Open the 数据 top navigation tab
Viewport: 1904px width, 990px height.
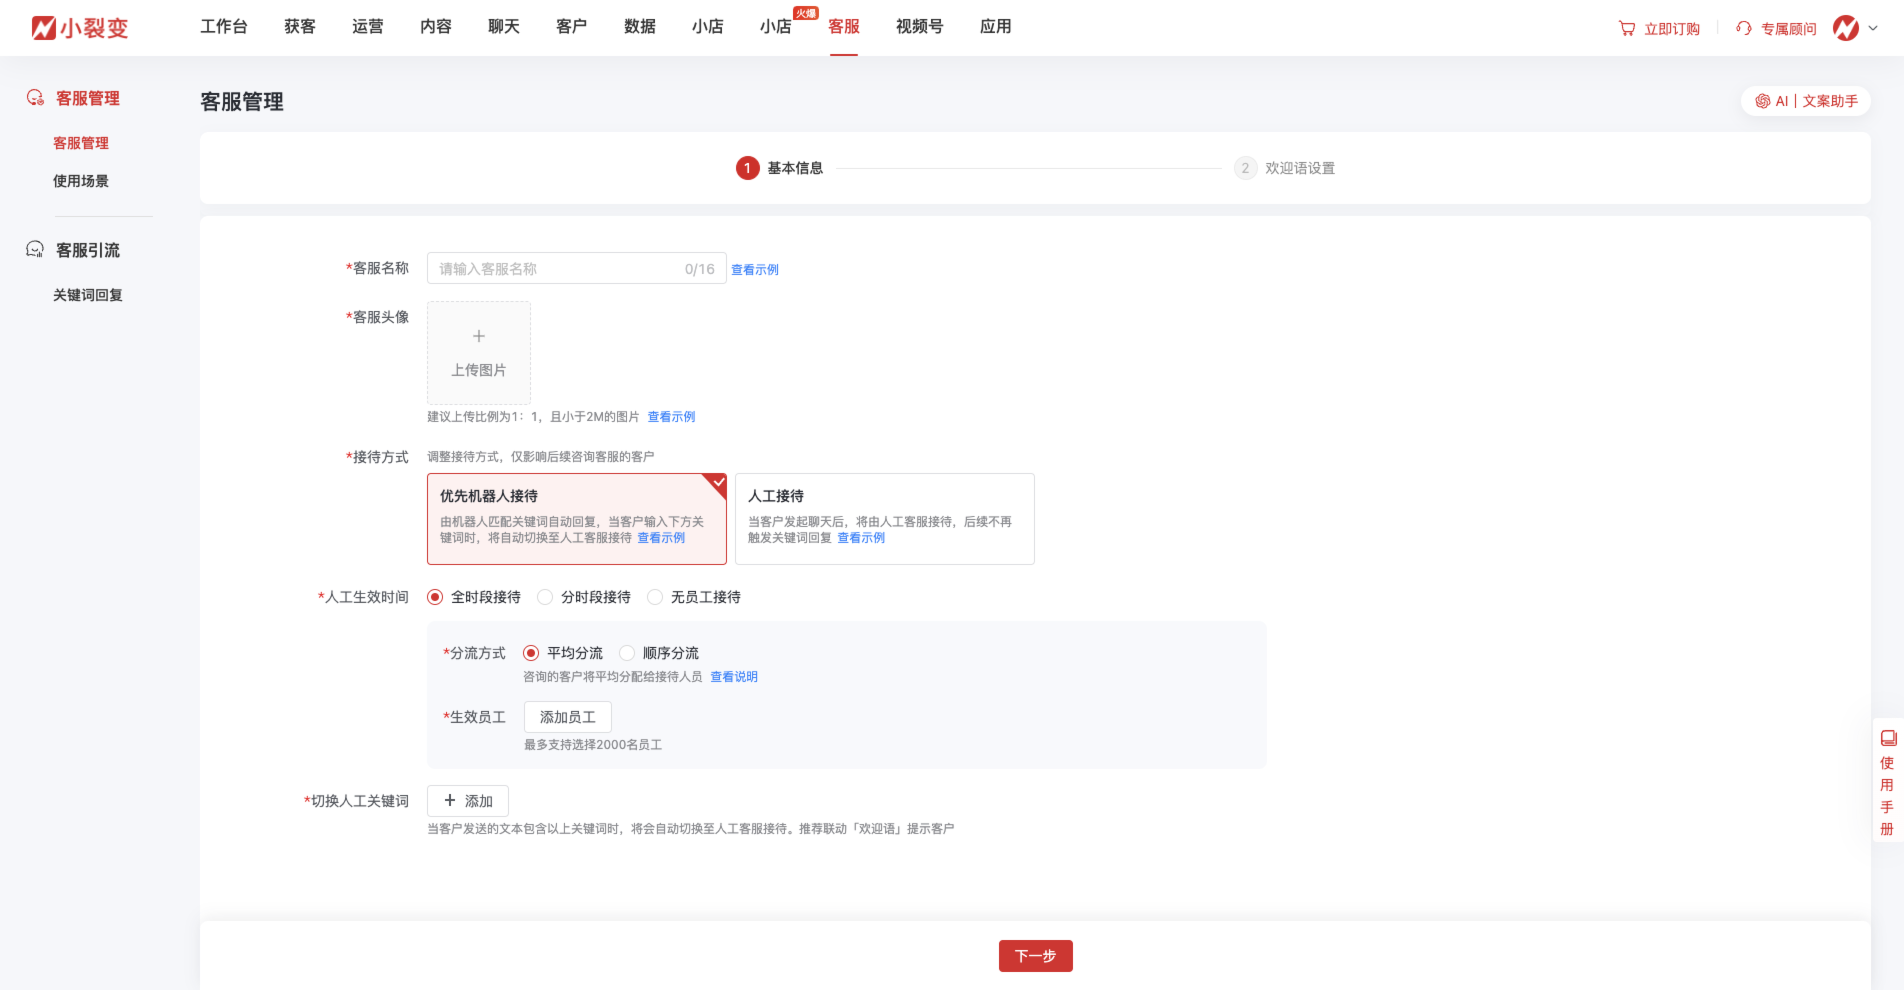[x=640, y=27]
